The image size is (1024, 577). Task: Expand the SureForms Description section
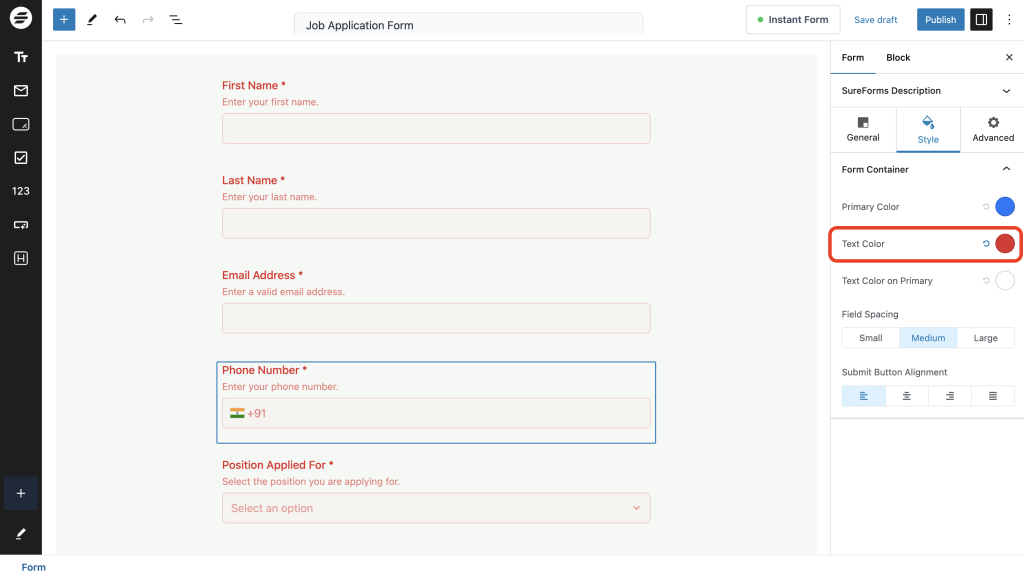point(1006,90)
